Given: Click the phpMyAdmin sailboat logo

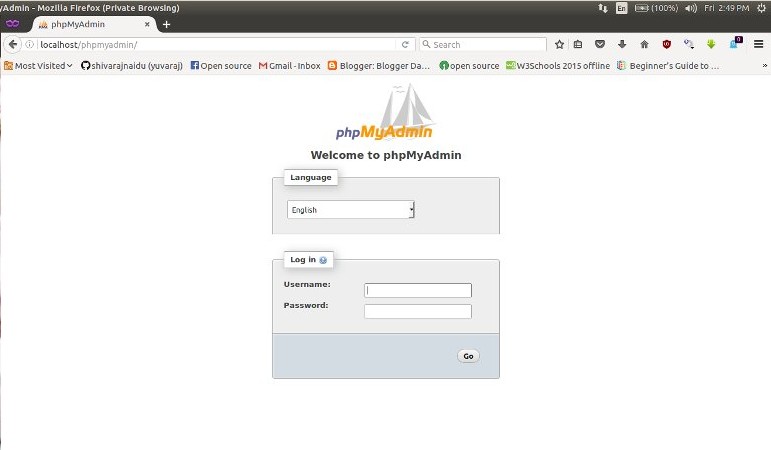Looking at the screenshot, I should coord(385,112).
